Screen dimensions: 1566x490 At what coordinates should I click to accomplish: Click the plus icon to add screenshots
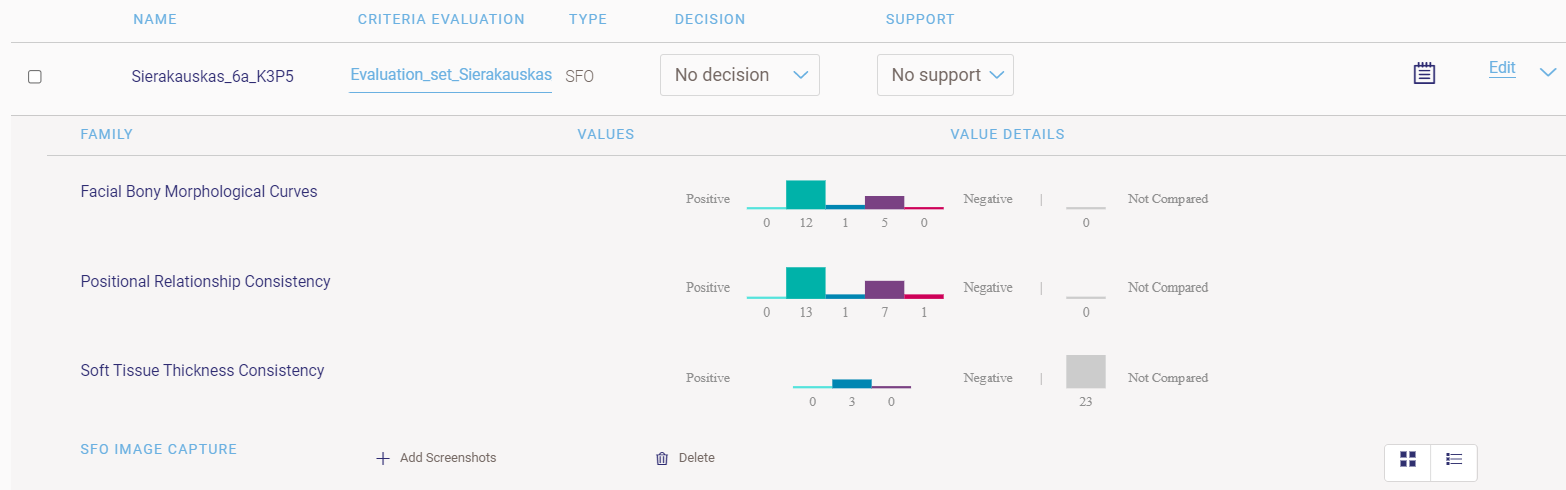pyautogui.click(x=382, y=459)
